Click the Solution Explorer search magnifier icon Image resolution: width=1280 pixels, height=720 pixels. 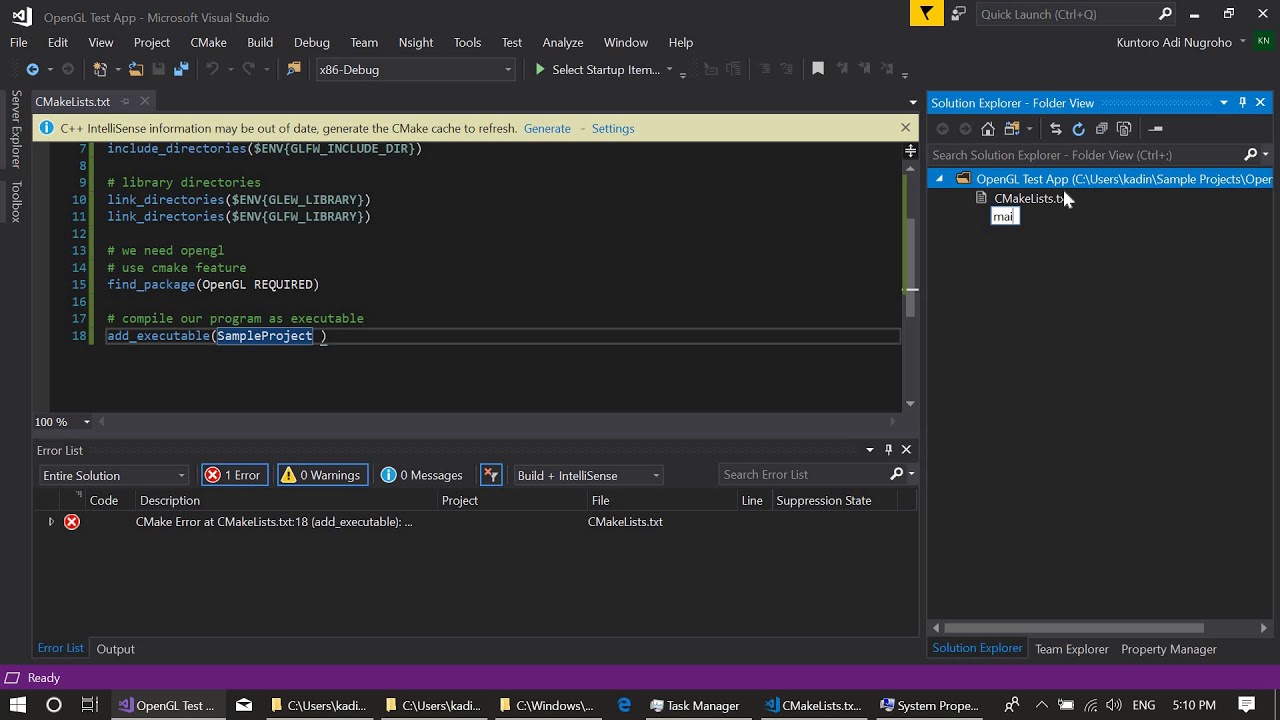coord(1250,154)
